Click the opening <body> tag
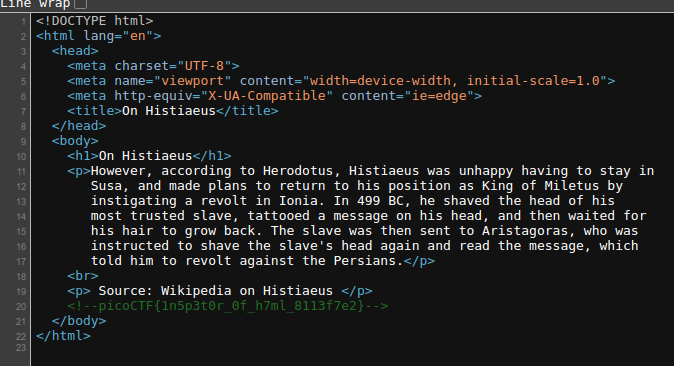The image size is (674, 366). click(x=75, y=141)
